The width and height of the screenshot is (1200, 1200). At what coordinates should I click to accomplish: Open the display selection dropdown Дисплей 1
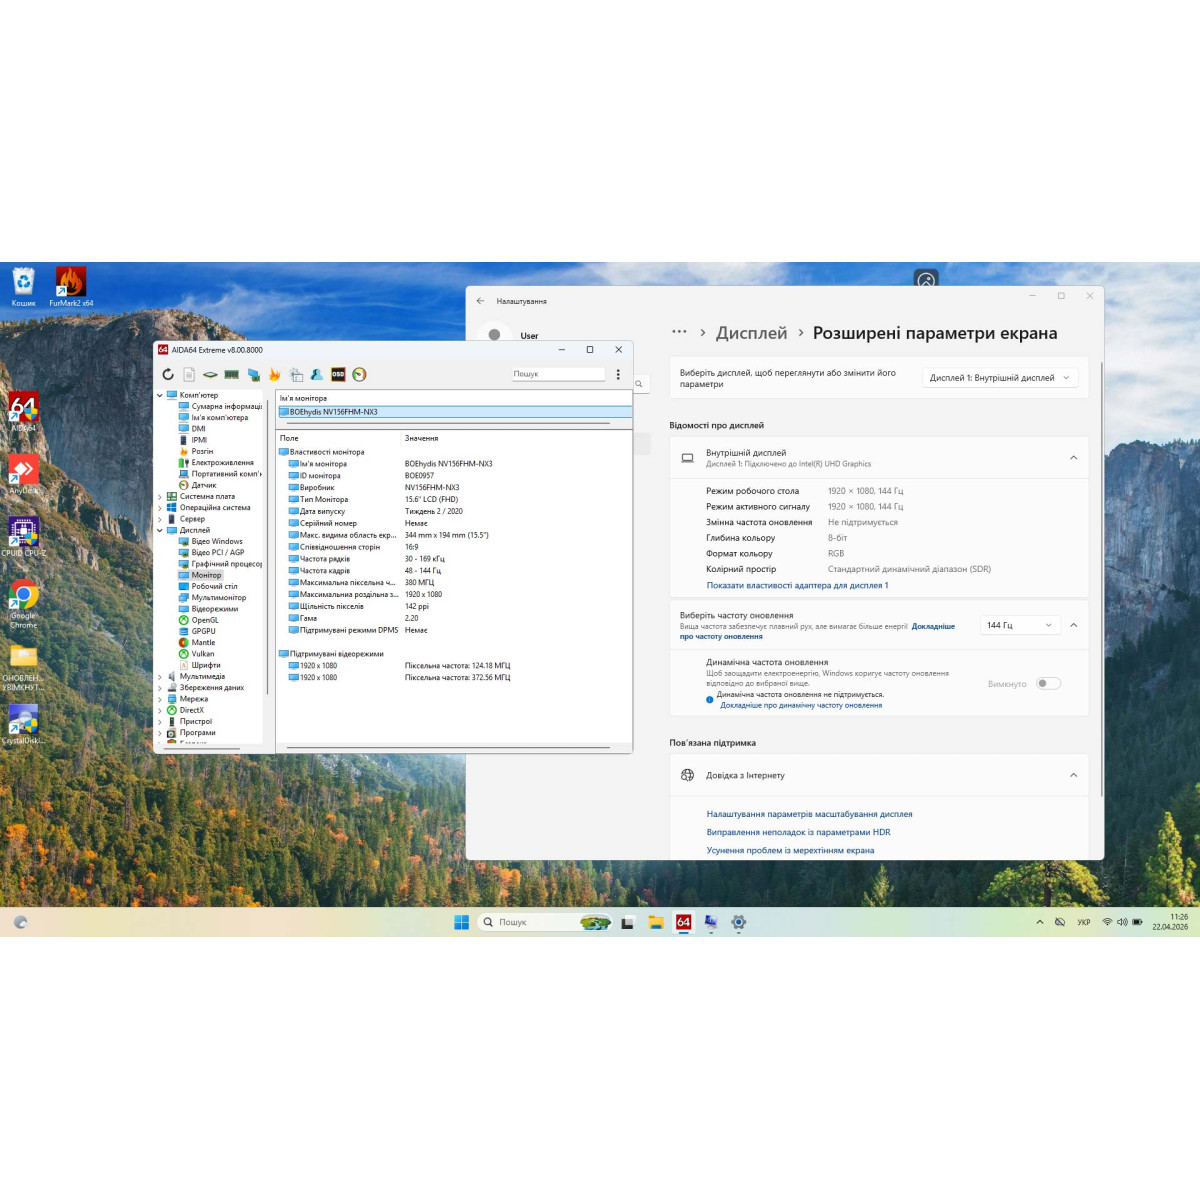[1000, 378]
